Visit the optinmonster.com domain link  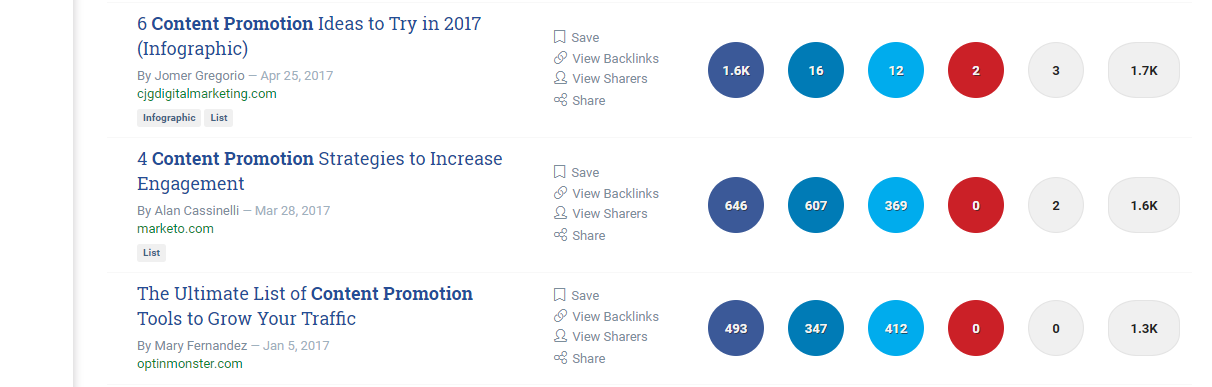tap(190, 363)
